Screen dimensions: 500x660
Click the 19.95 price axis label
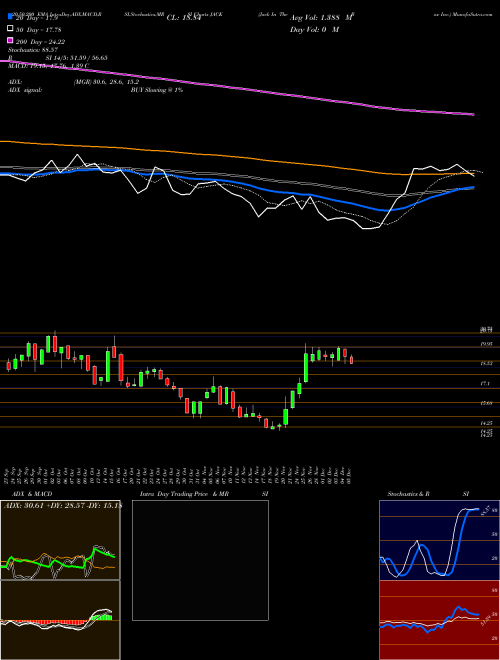[x=487, y=344]
